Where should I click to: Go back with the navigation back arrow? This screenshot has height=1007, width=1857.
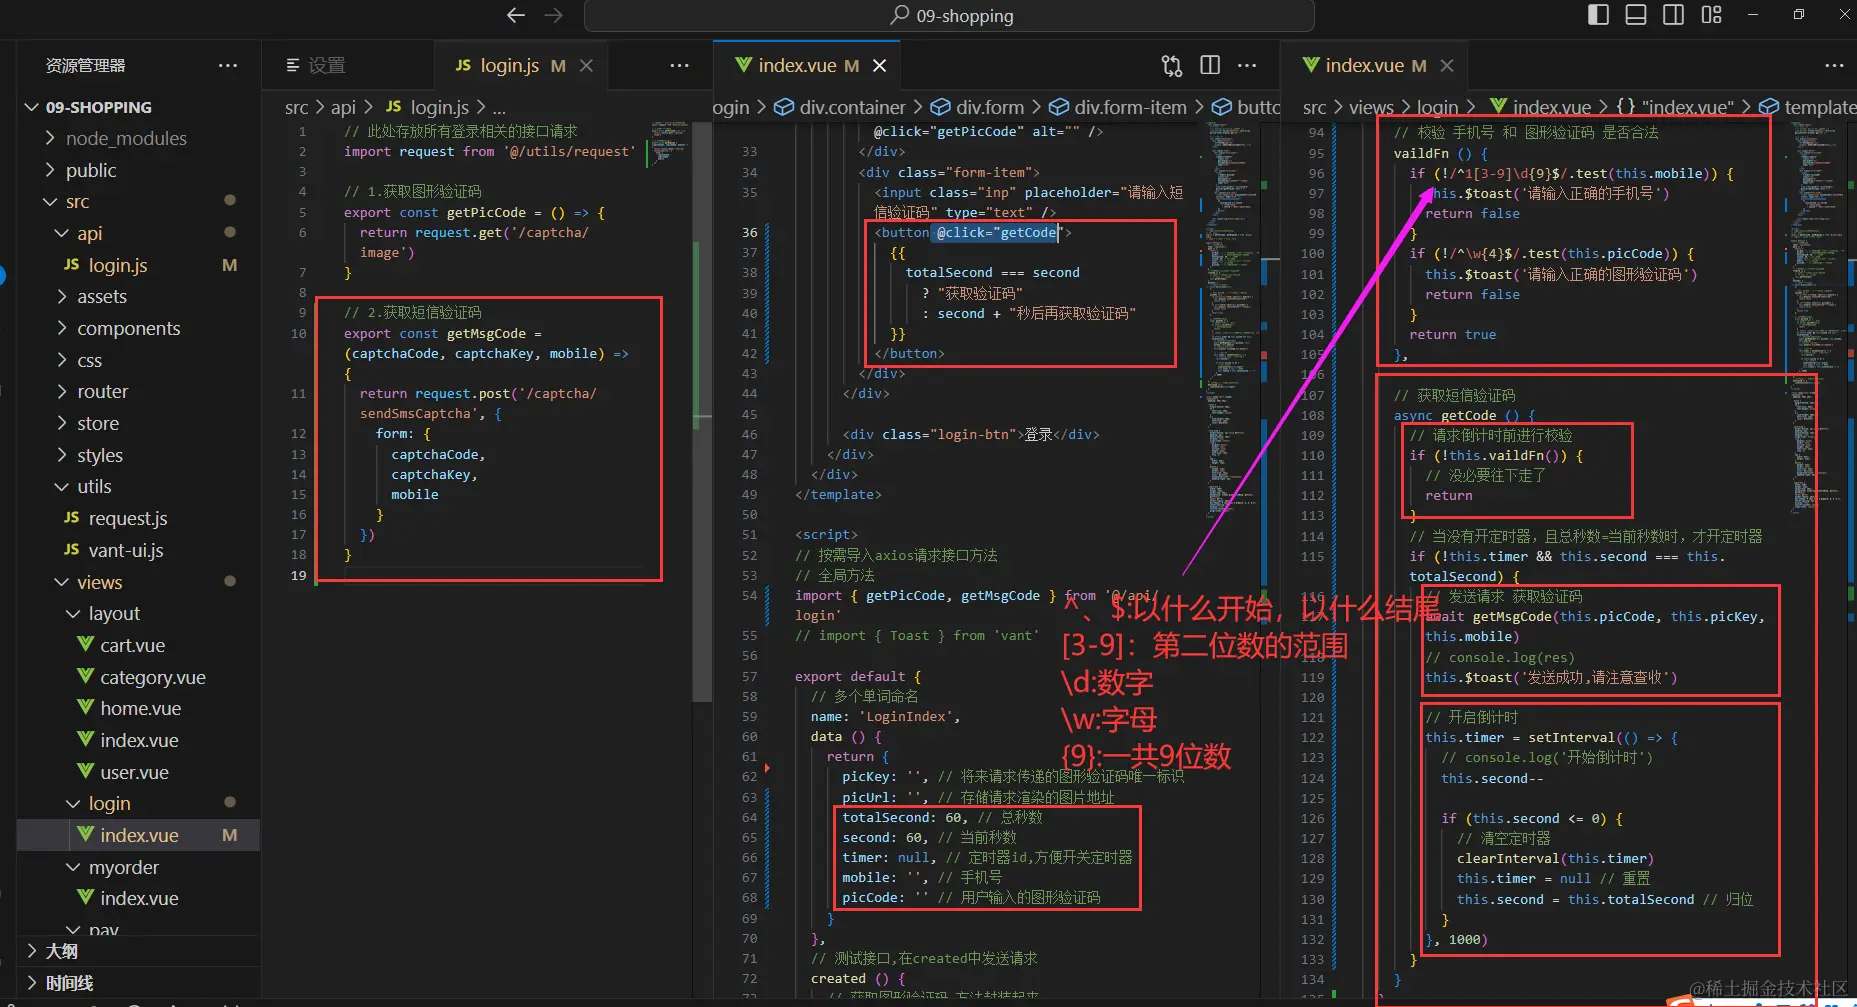pos(516,15)
